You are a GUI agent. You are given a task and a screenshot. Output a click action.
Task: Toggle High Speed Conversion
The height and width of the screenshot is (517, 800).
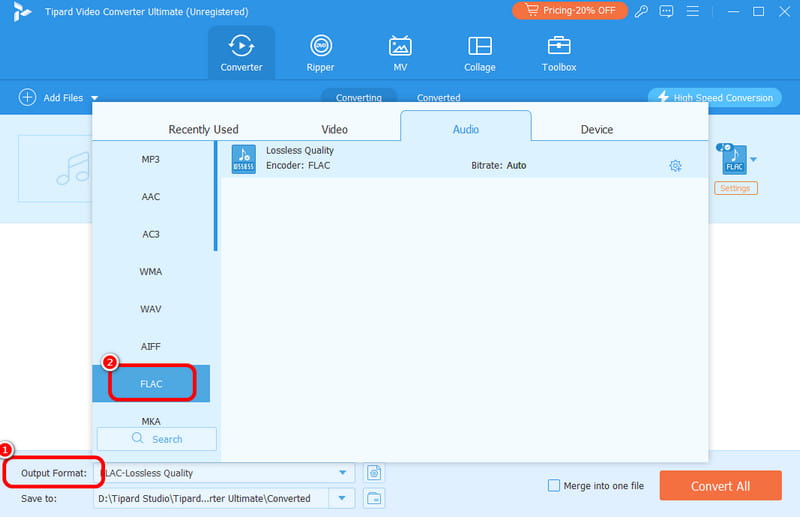(x=714, y=97)
